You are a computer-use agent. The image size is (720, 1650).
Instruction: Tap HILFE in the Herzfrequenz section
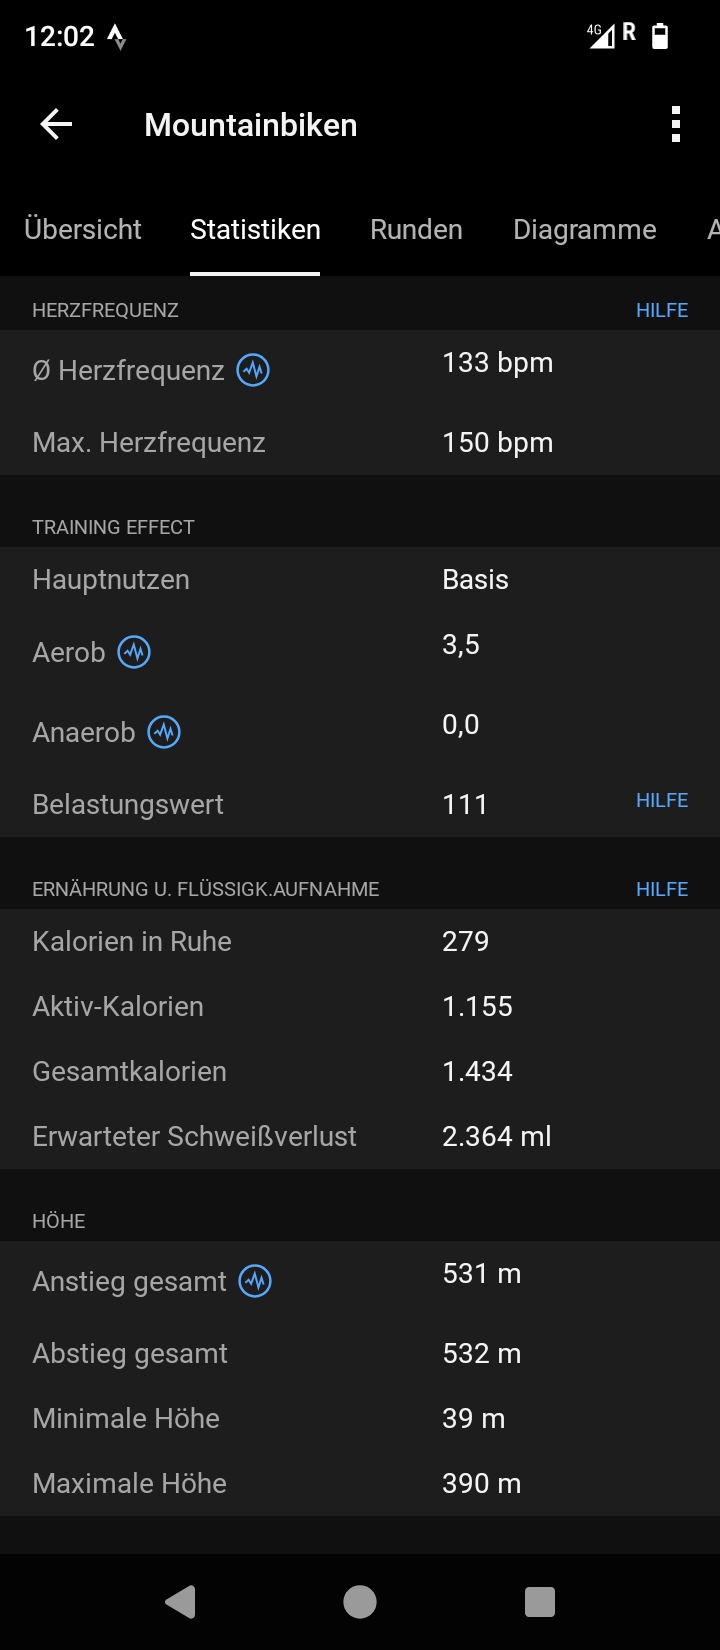click(662, 311)
